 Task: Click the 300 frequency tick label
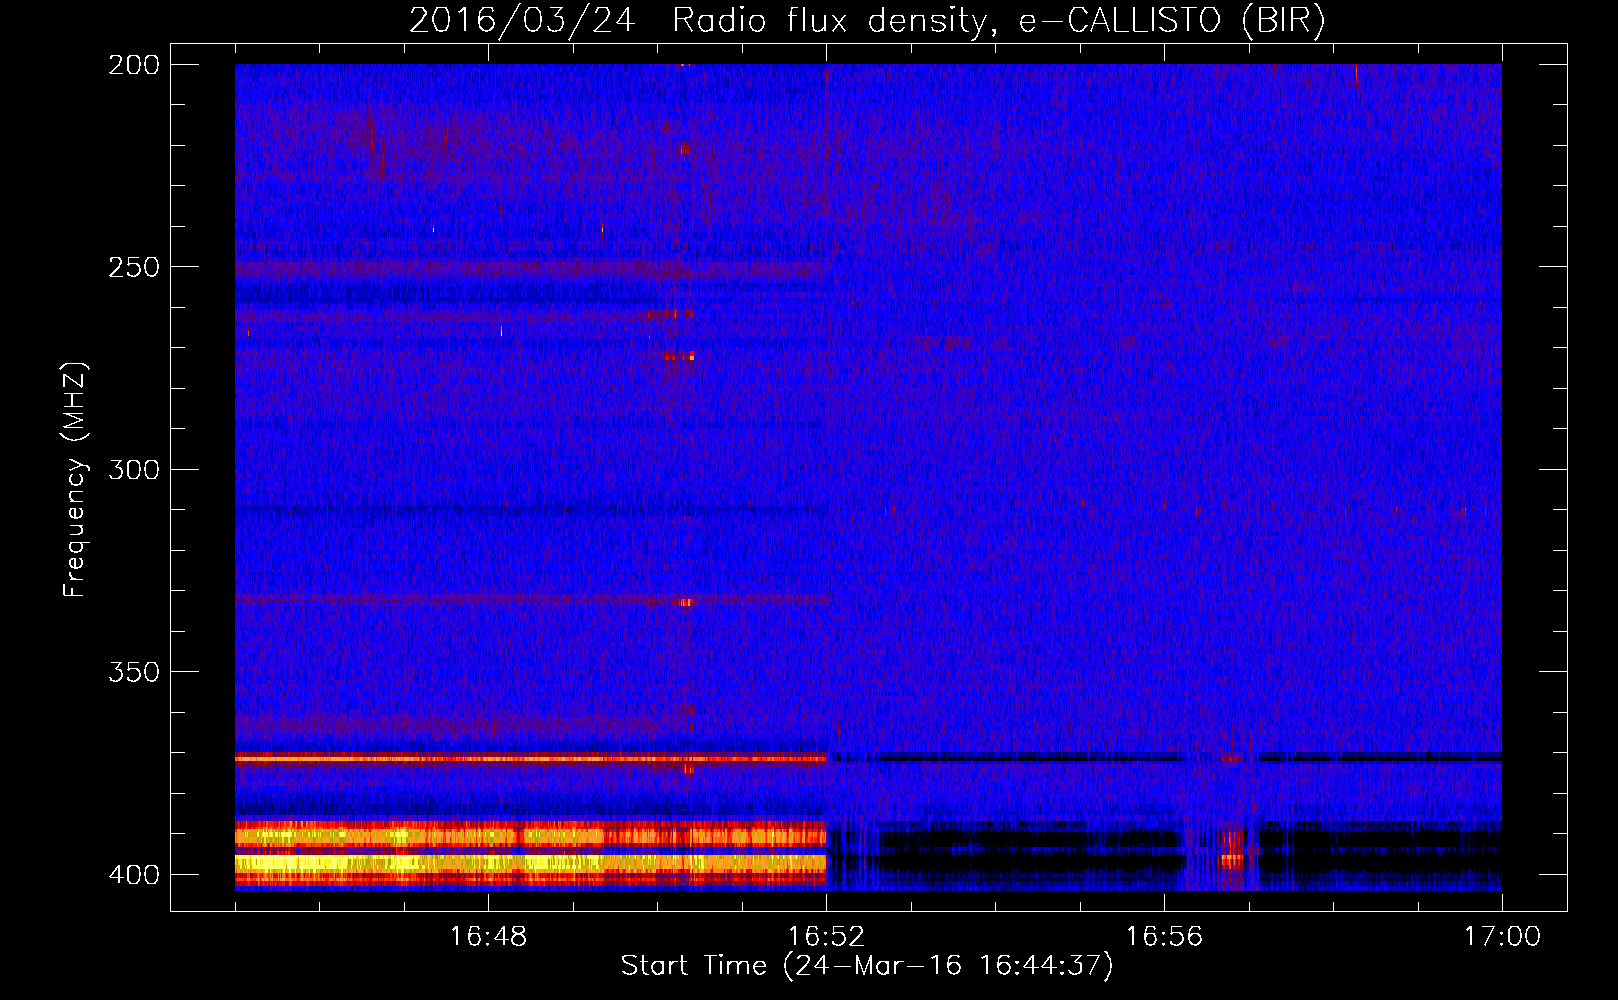pyautogui.click(x=134, y=470)
